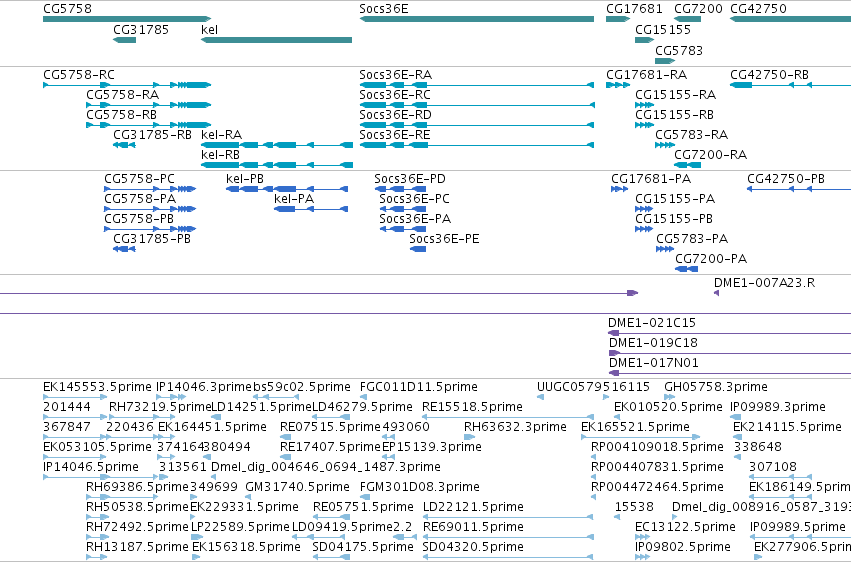Click transcript Socs36E-RC
851x562 pixels.
click(477, 105)
